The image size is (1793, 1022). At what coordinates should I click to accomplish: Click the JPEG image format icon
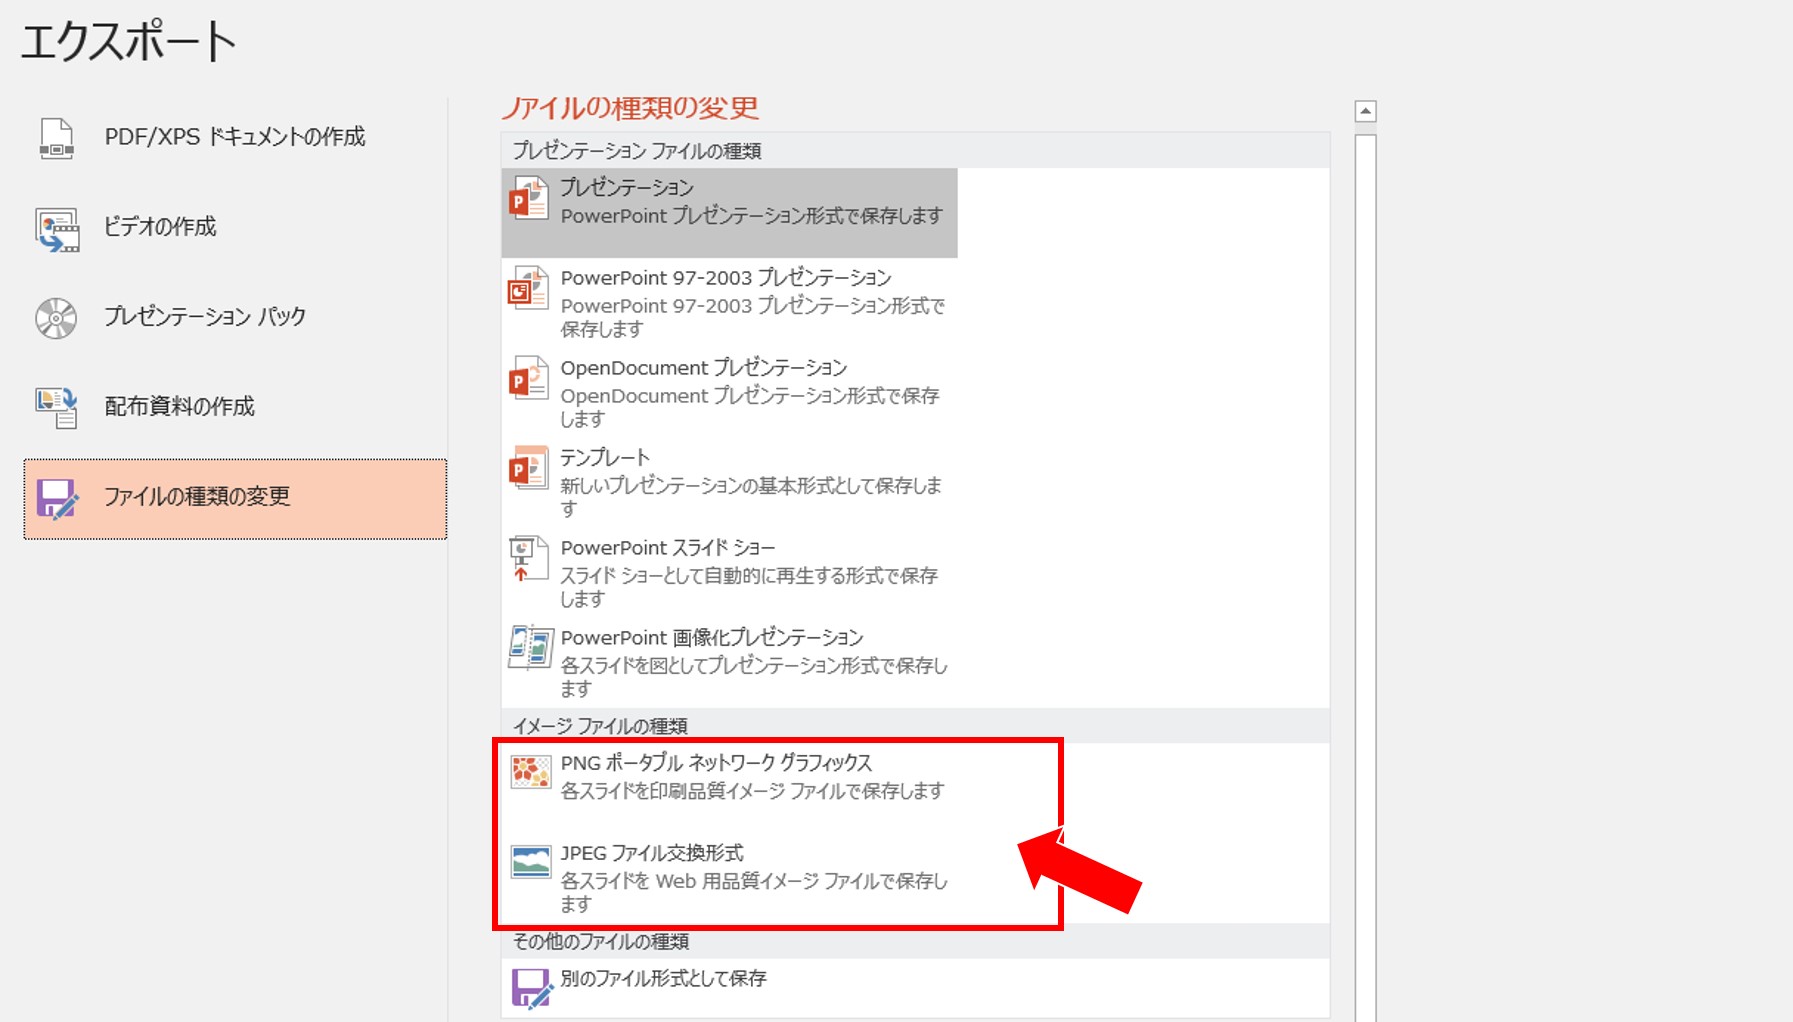click(530, 862)
